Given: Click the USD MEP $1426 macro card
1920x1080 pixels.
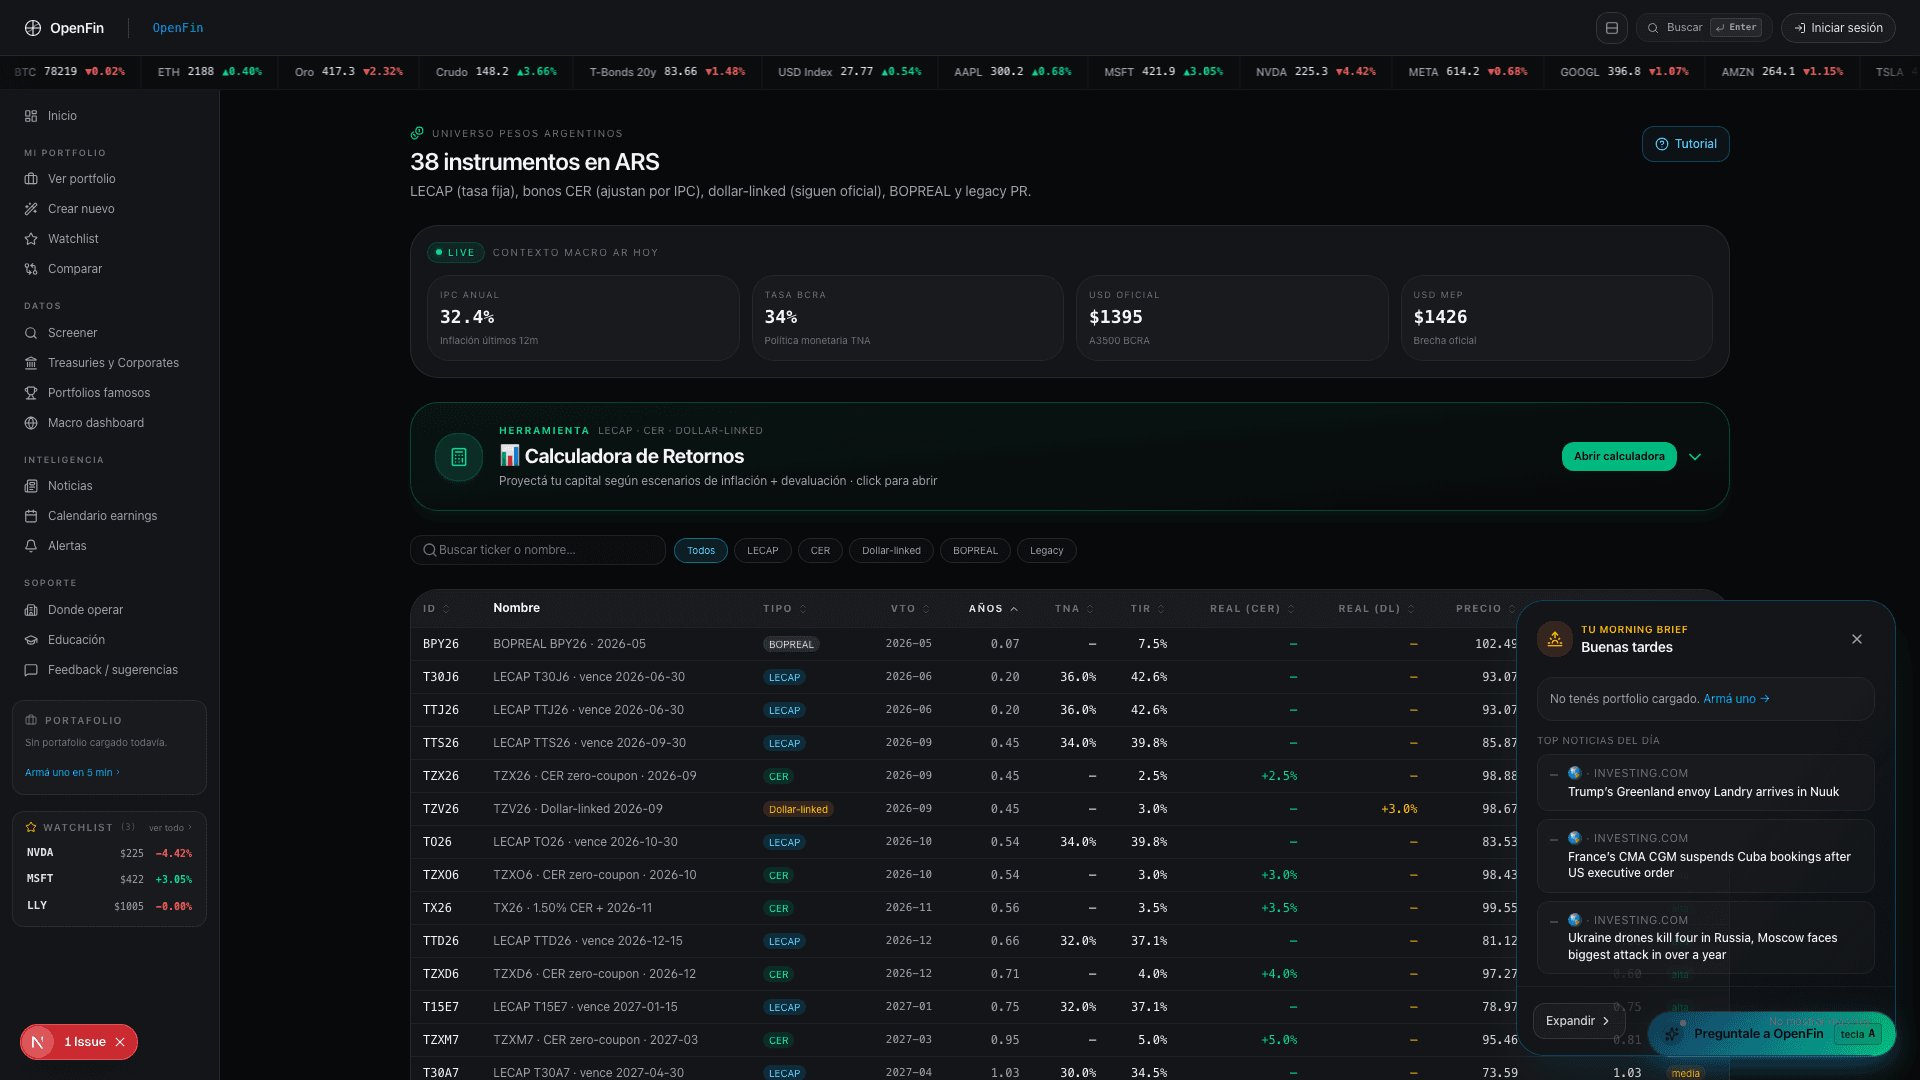Looking at the screenshot, I should pyautogui.click(x=1556, y=318).
